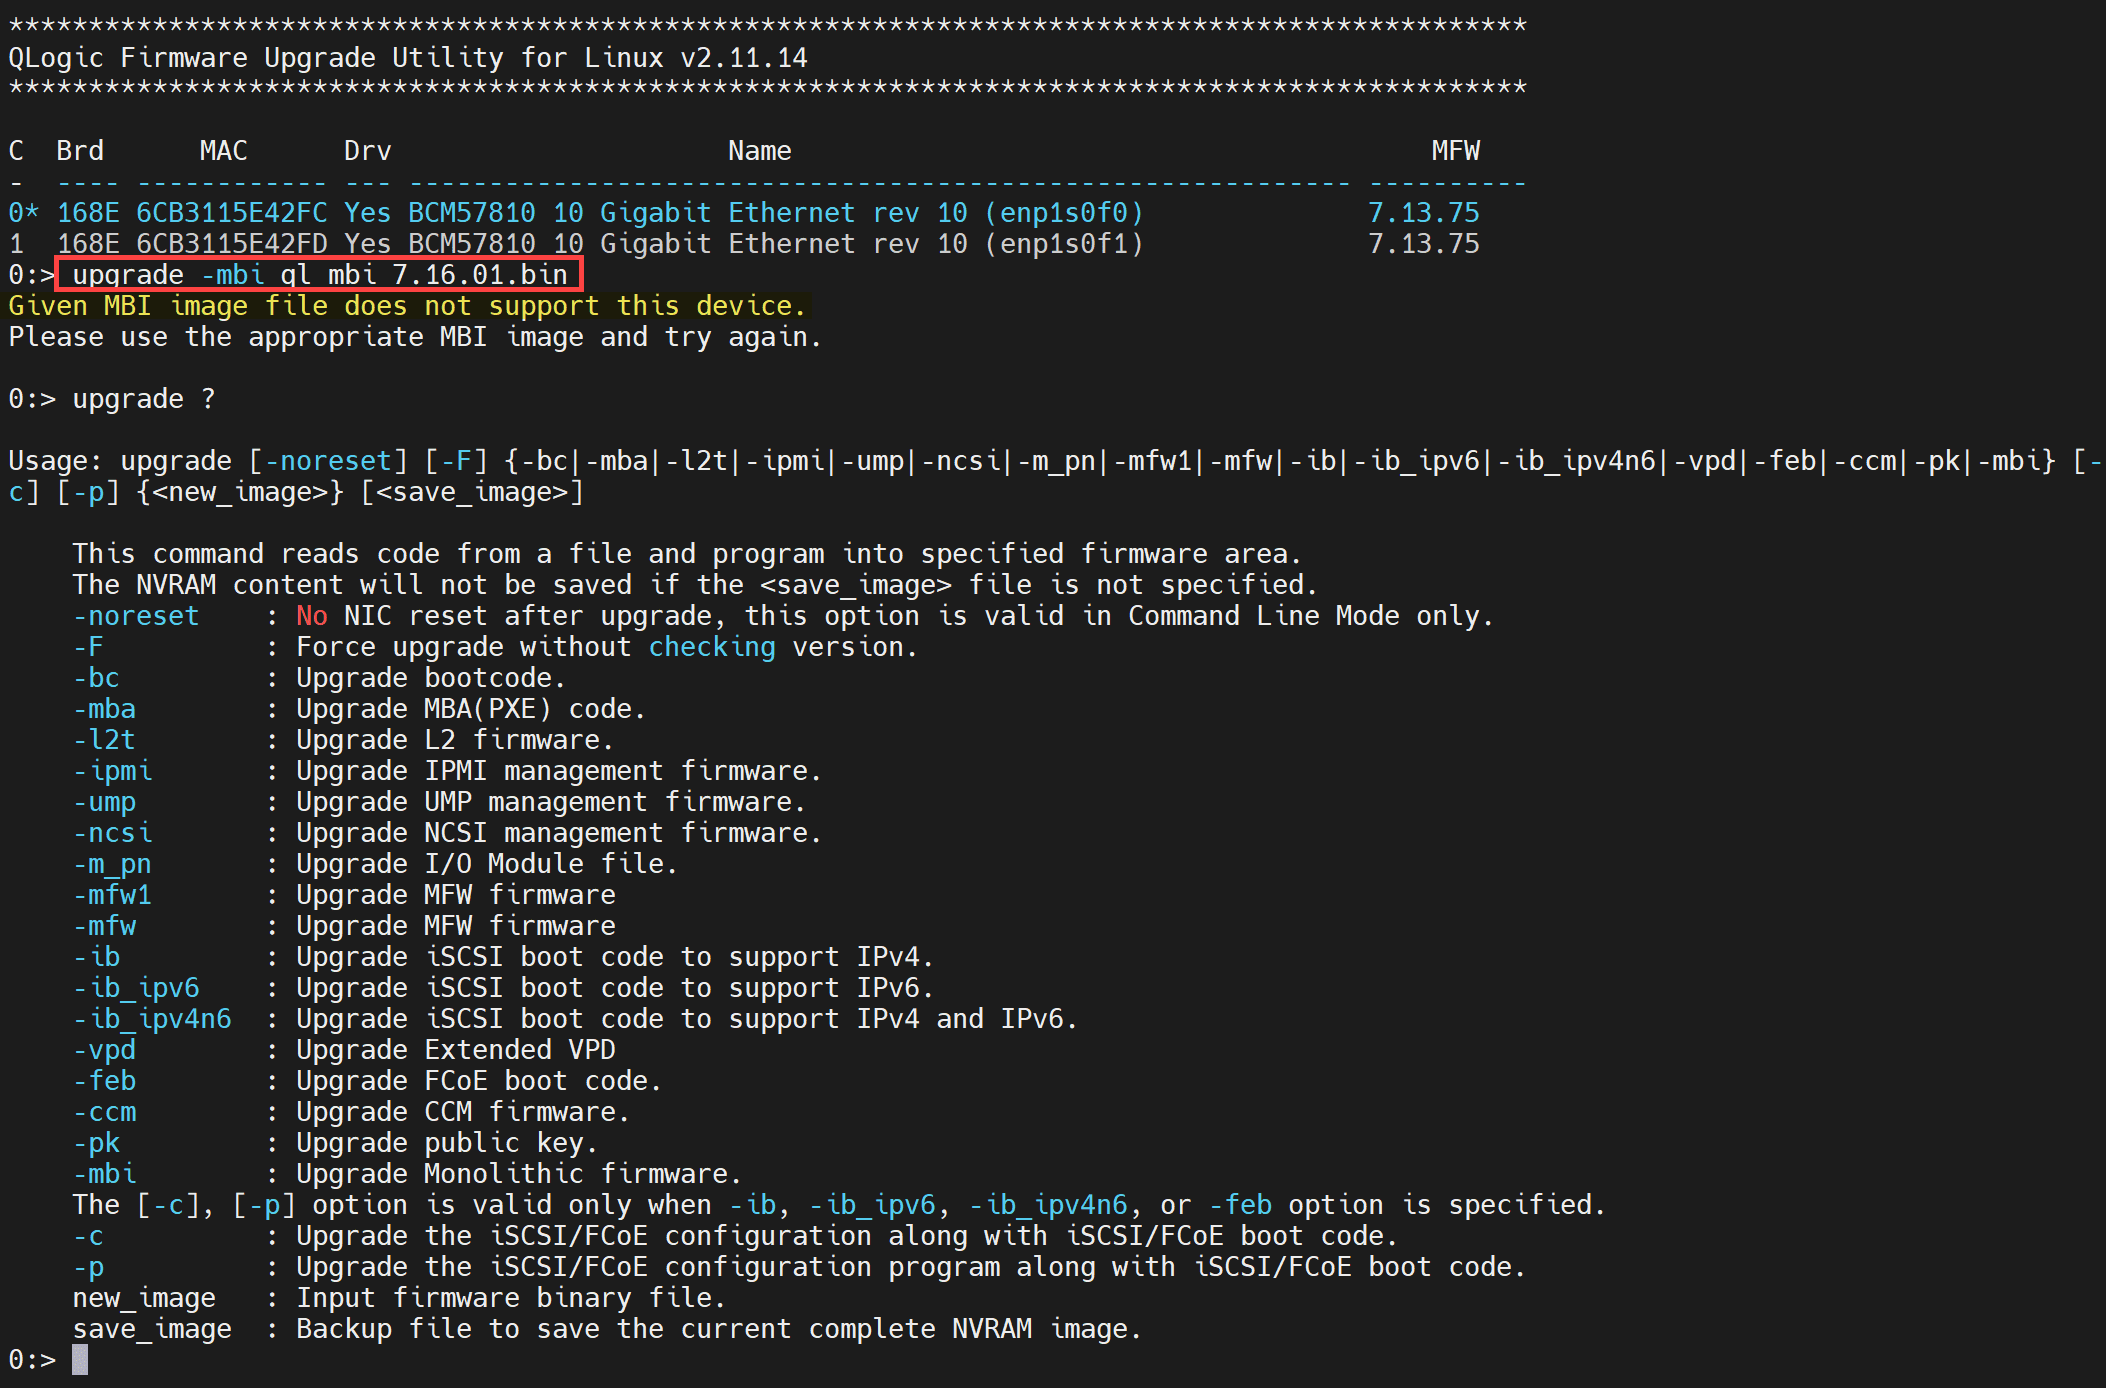Image resolution: width=2106 pixels, height=1388 pixels.
Task: Click the 'Upgrade MBA(PXE) code.' description
Action: tap(471, 709)
